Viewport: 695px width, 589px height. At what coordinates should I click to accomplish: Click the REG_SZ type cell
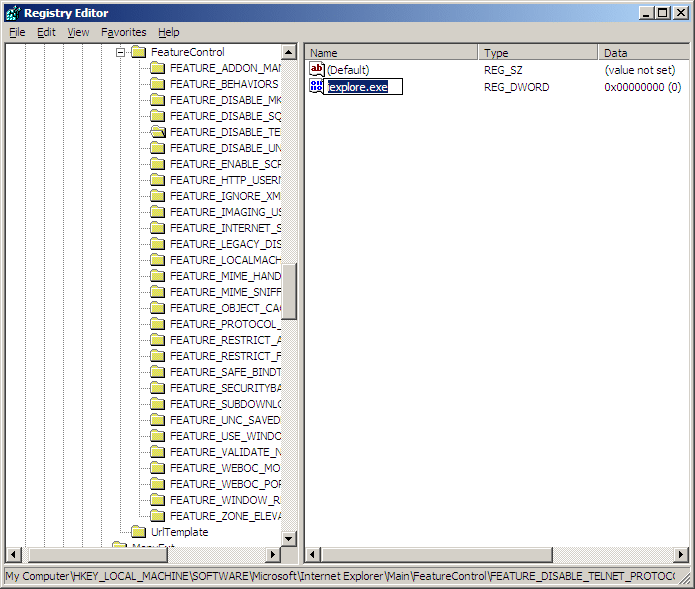tap(504, 70)
